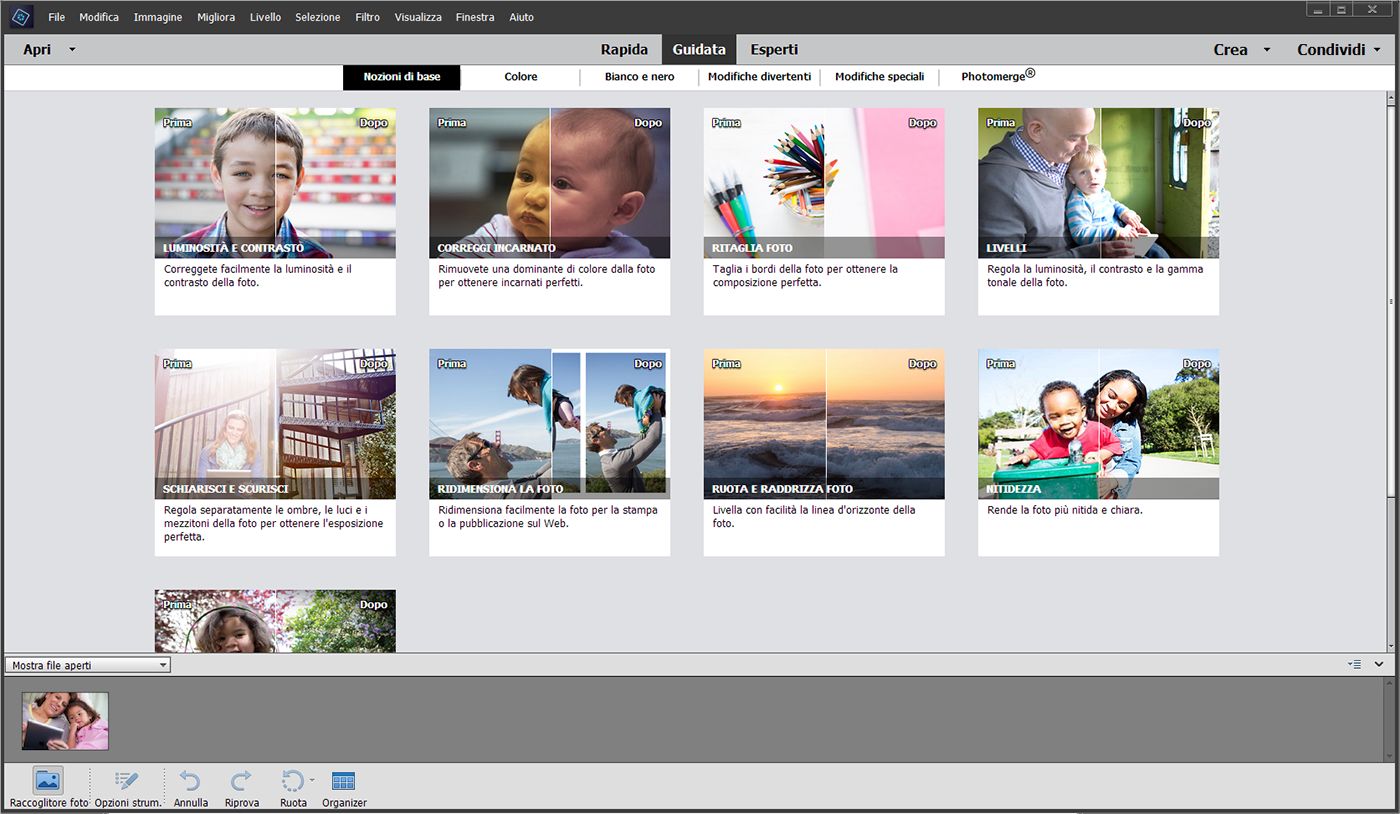Click the guided edits vertical scrollbar
This screenshot has width=1400, height=814.
(x=1391, y=300)
